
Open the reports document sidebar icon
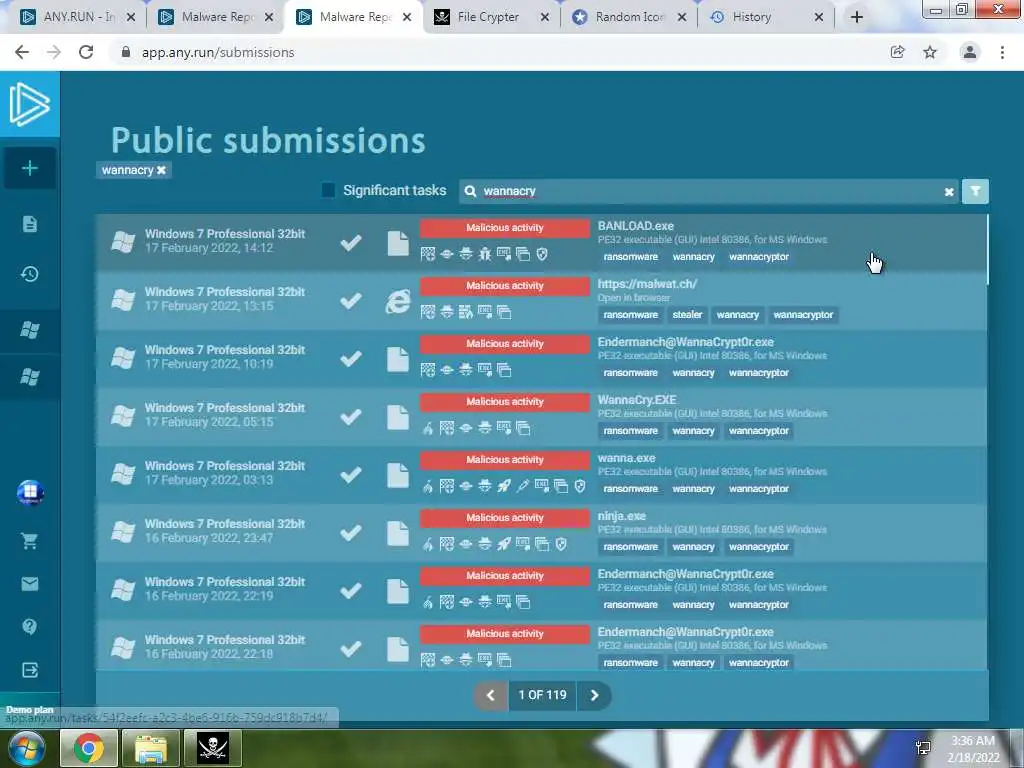[29, 224]
